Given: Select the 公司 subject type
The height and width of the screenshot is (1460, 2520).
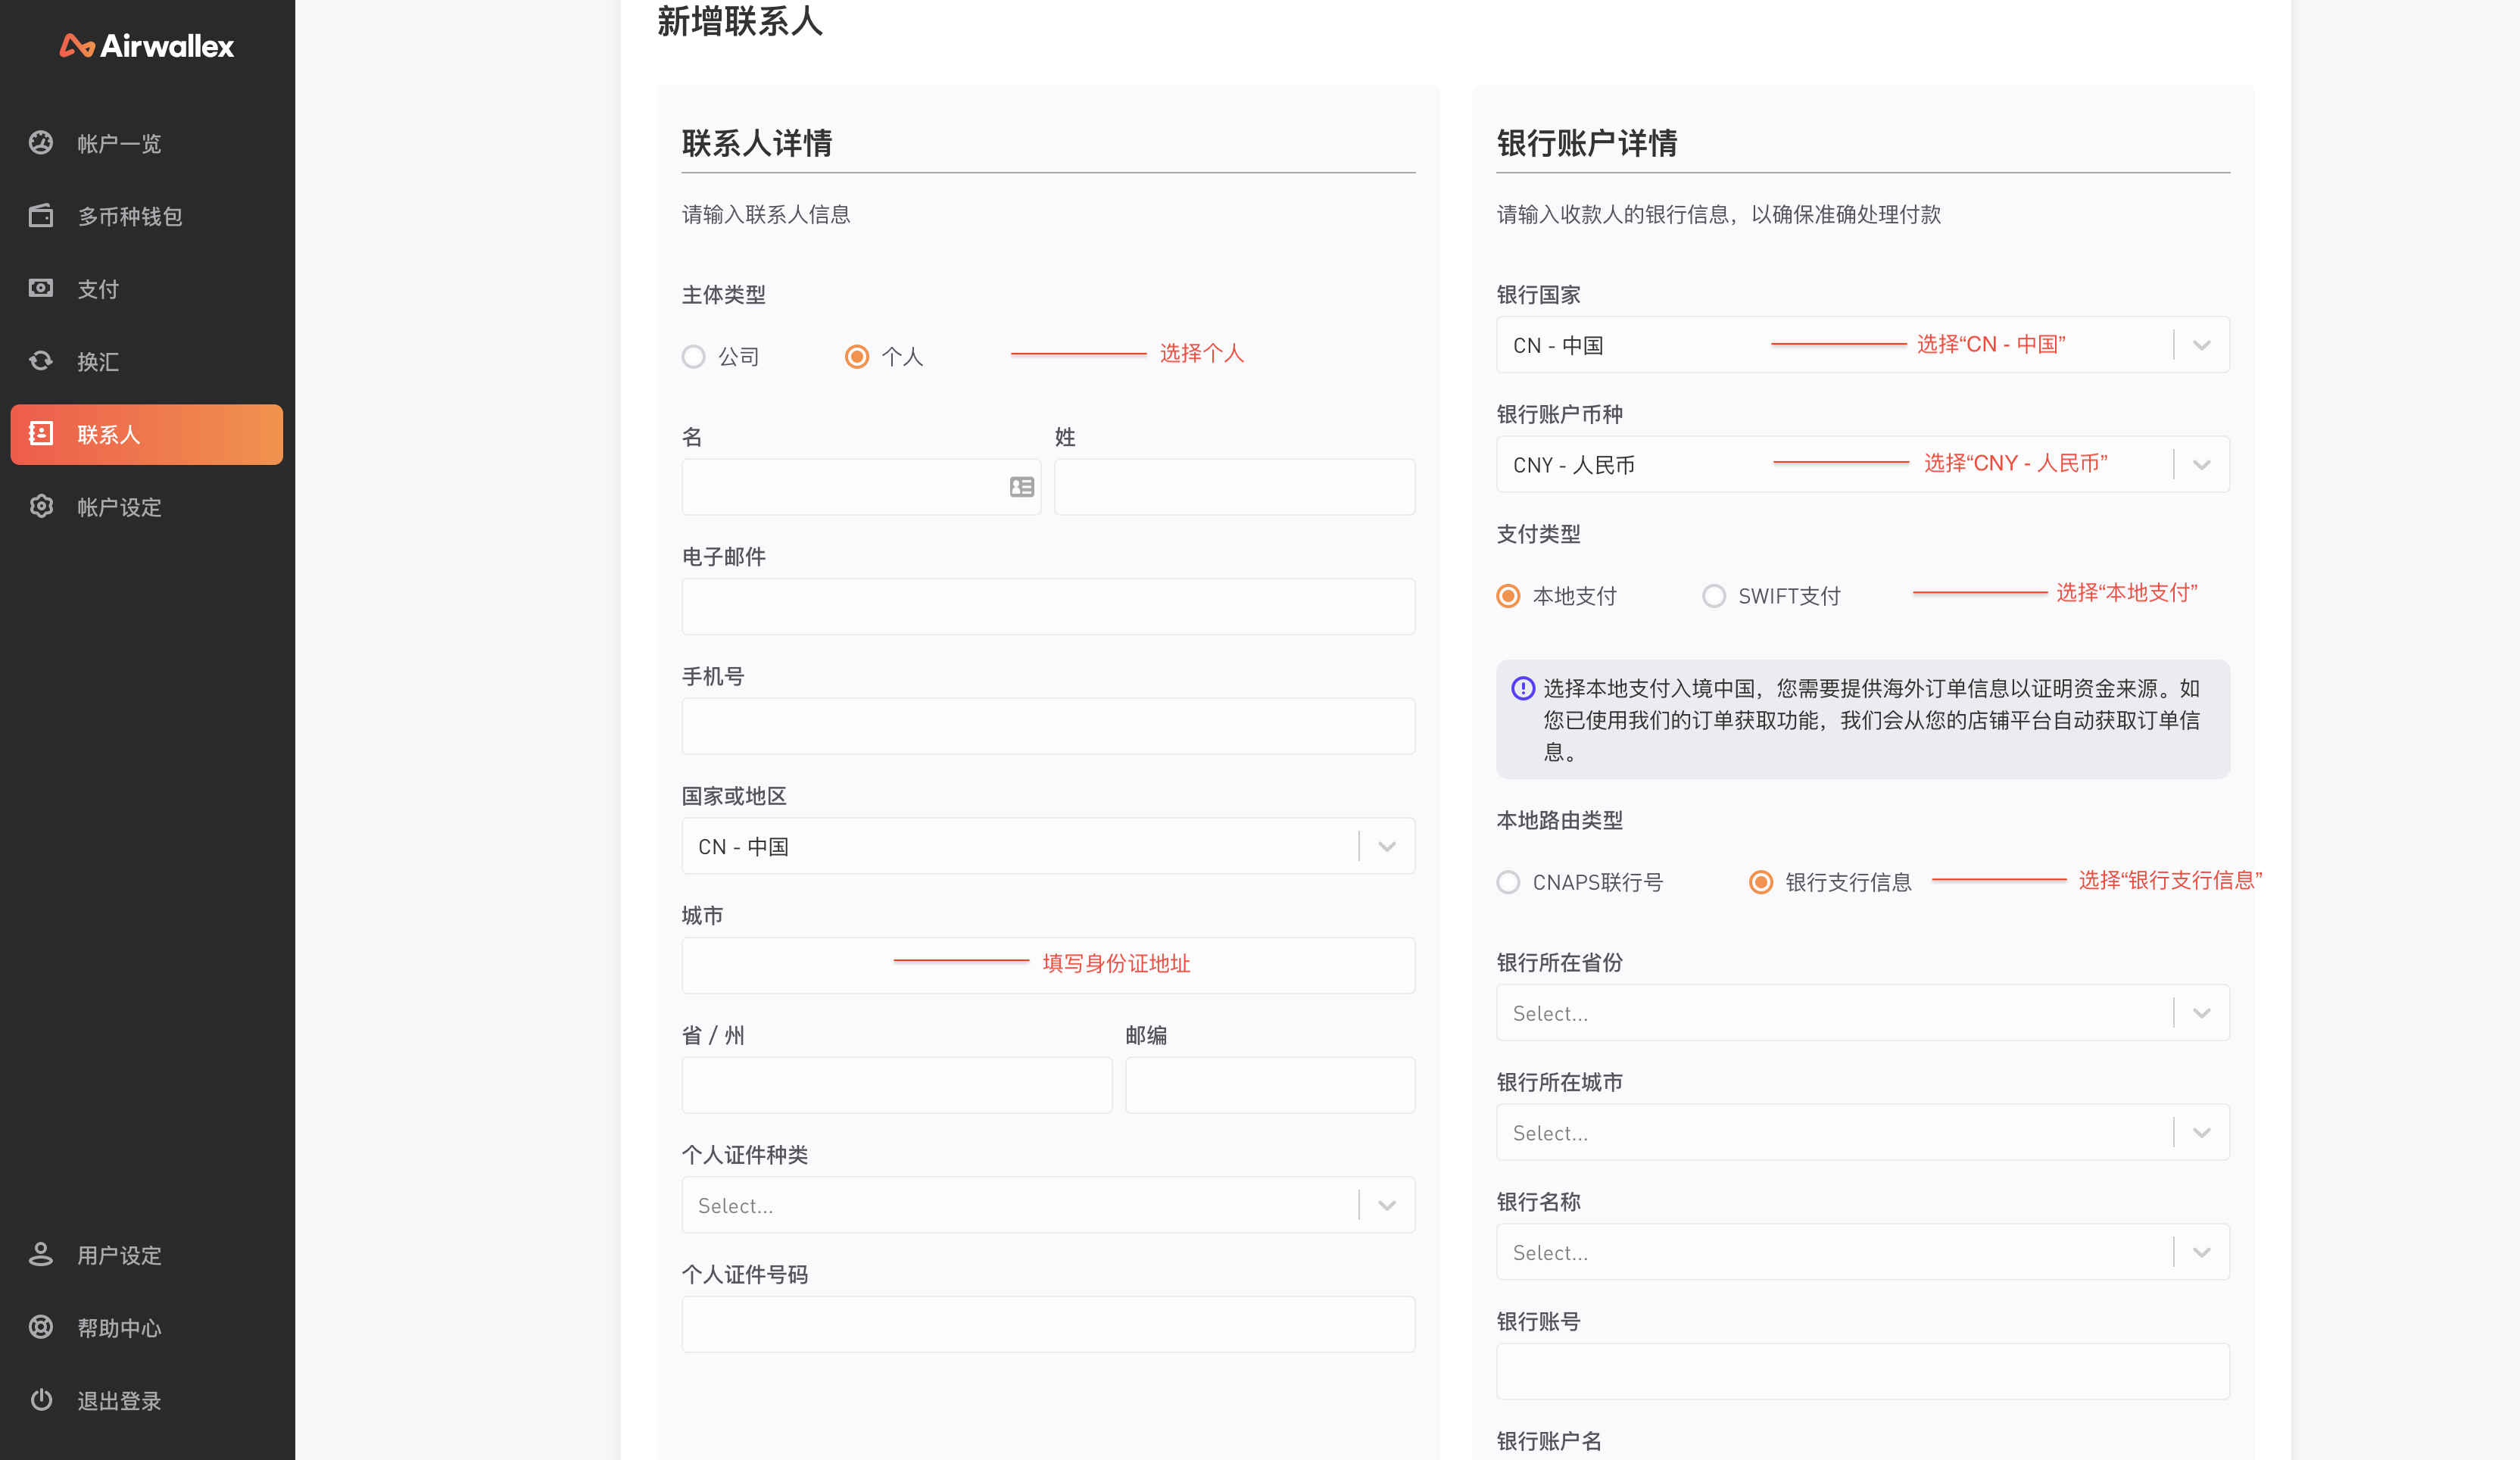Looking at the screenshot, I should (694, 356).
